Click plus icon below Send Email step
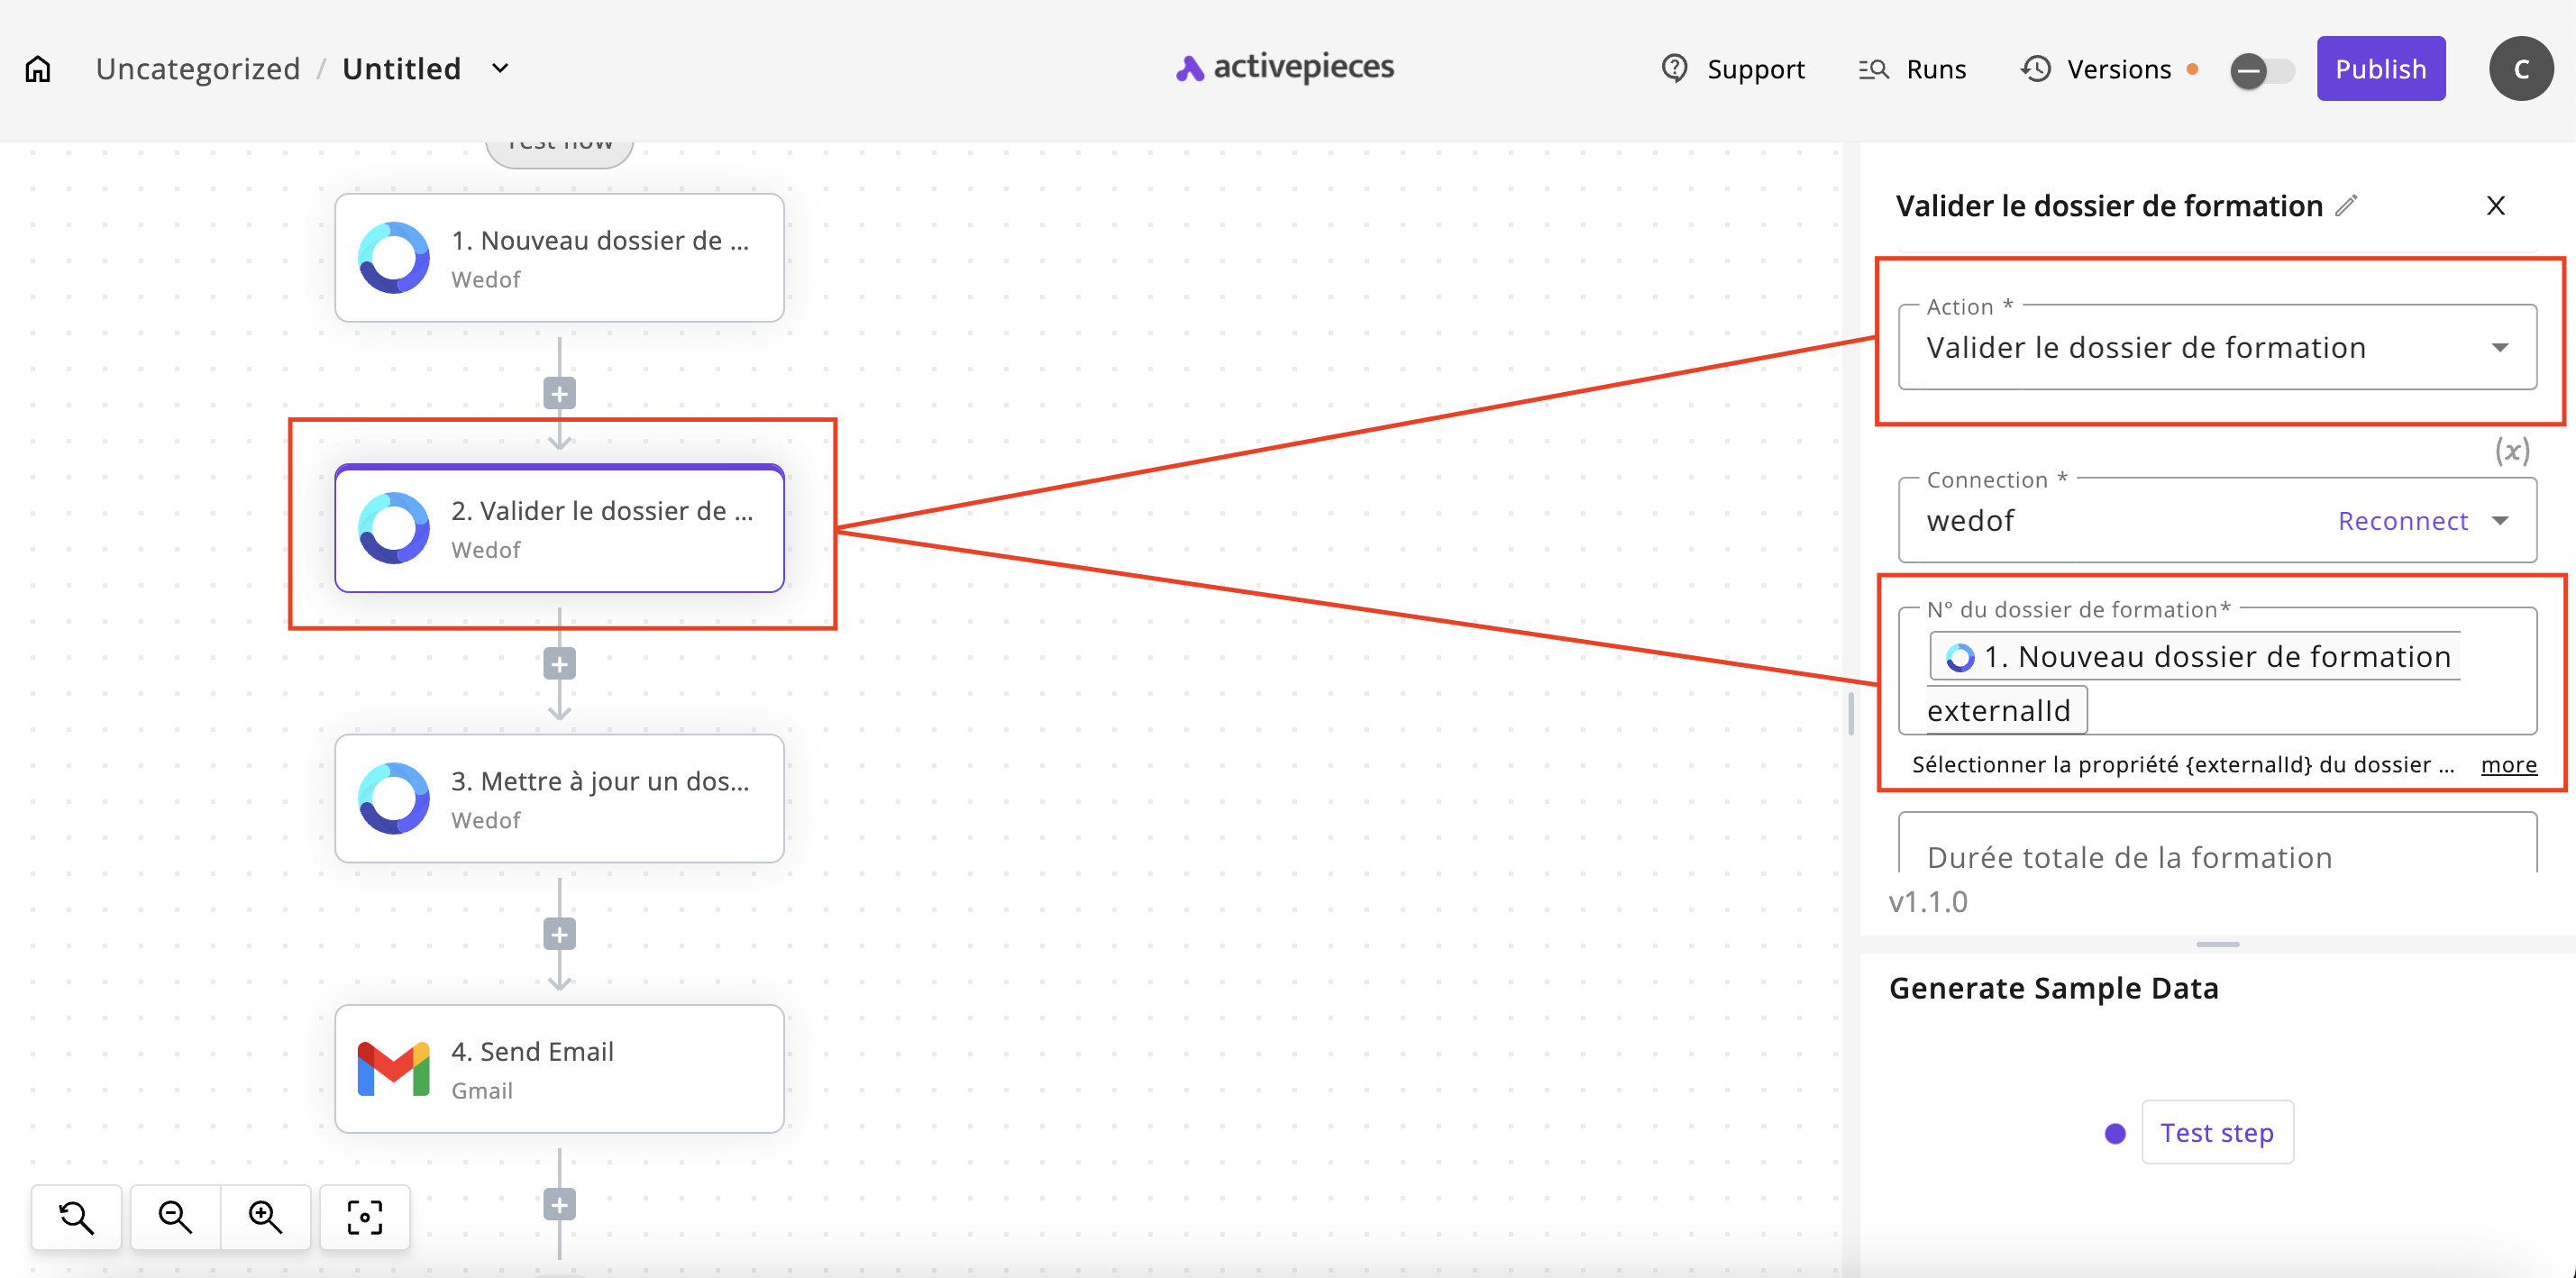Screen dimensions: 2576x1278 pos(559,1205)
